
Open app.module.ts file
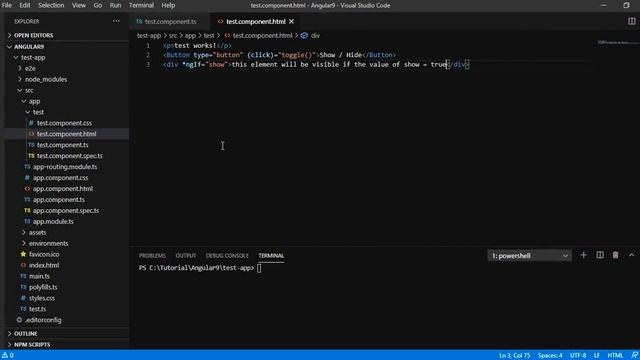point(53,222)
